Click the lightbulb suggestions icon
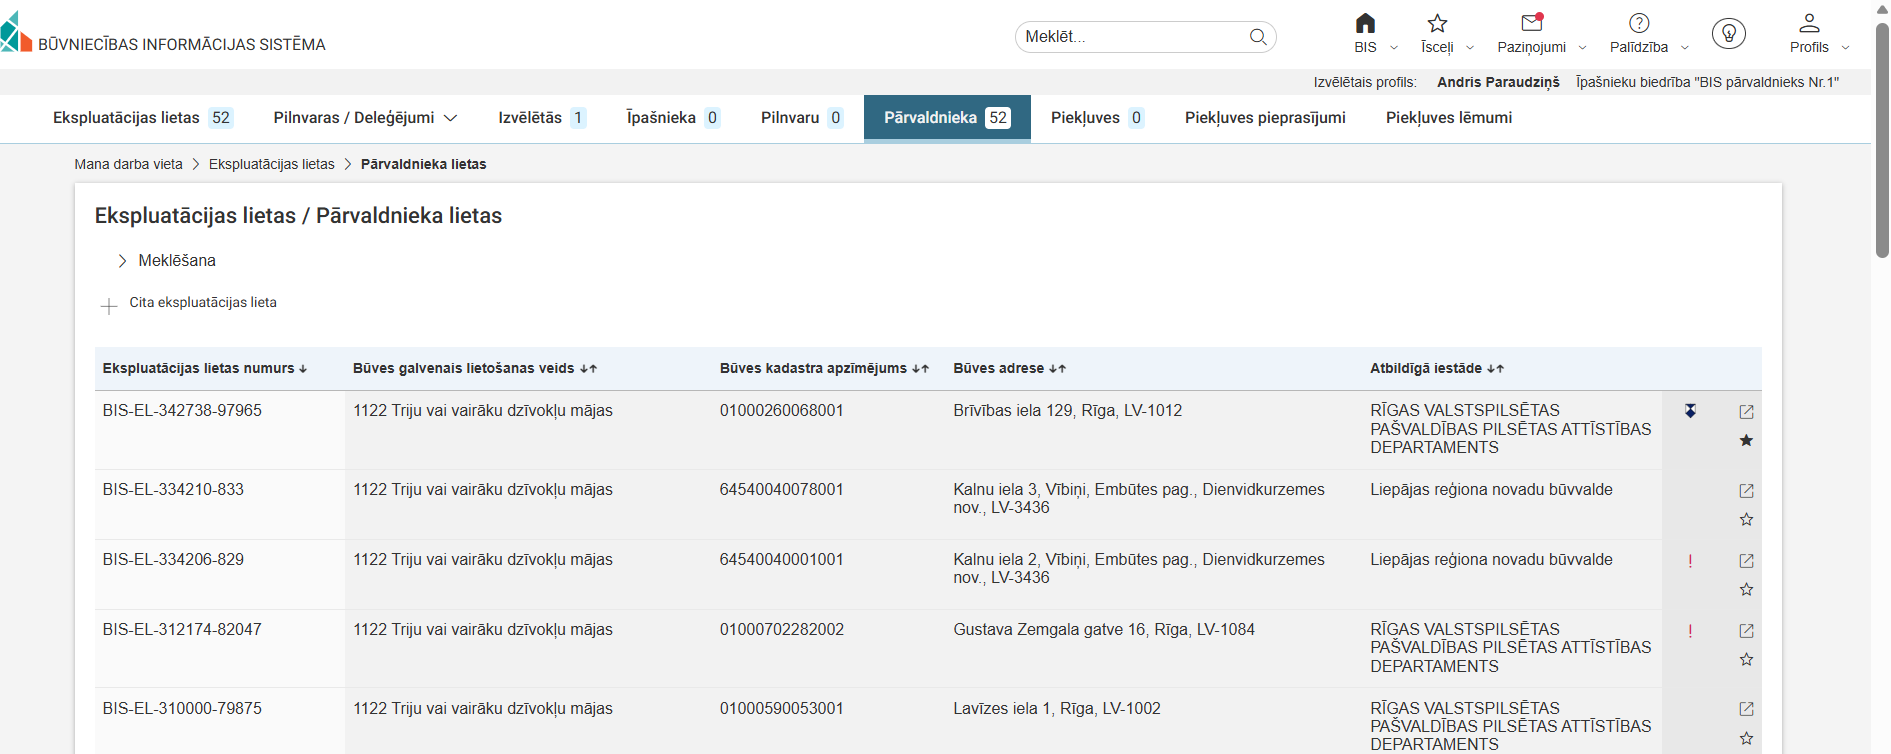The height and width of the screenshot is (754, 1891). click(1728, 33)
